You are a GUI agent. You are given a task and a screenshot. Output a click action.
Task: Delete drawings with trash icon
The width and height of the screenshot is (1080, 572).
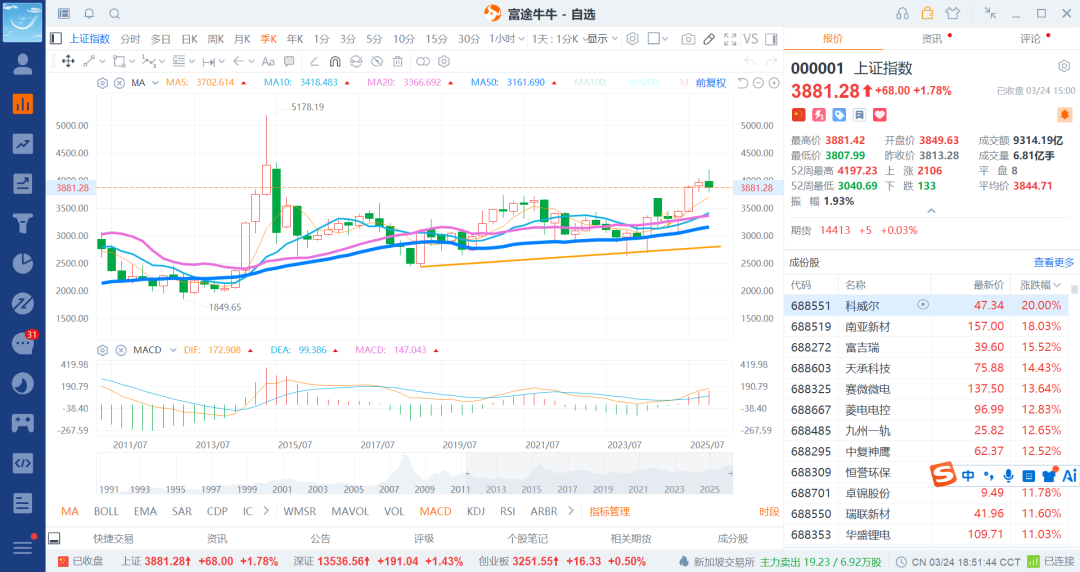click(x=397, y=61)
